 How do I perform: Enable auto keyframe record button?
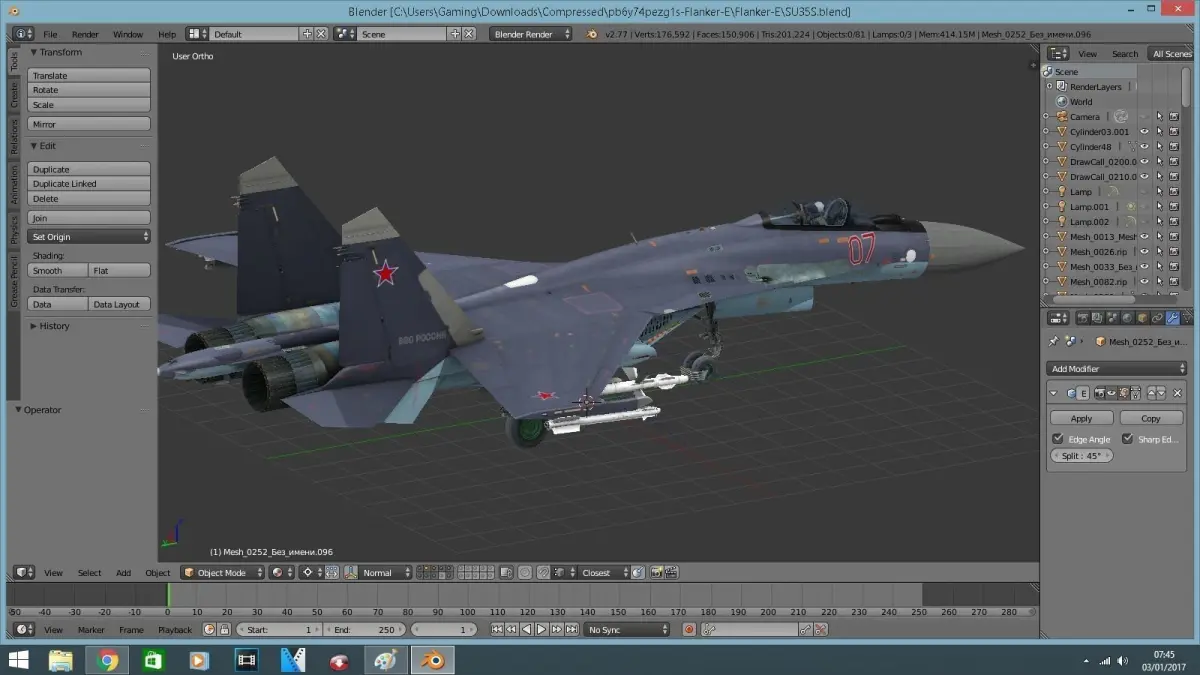[689, 630]
